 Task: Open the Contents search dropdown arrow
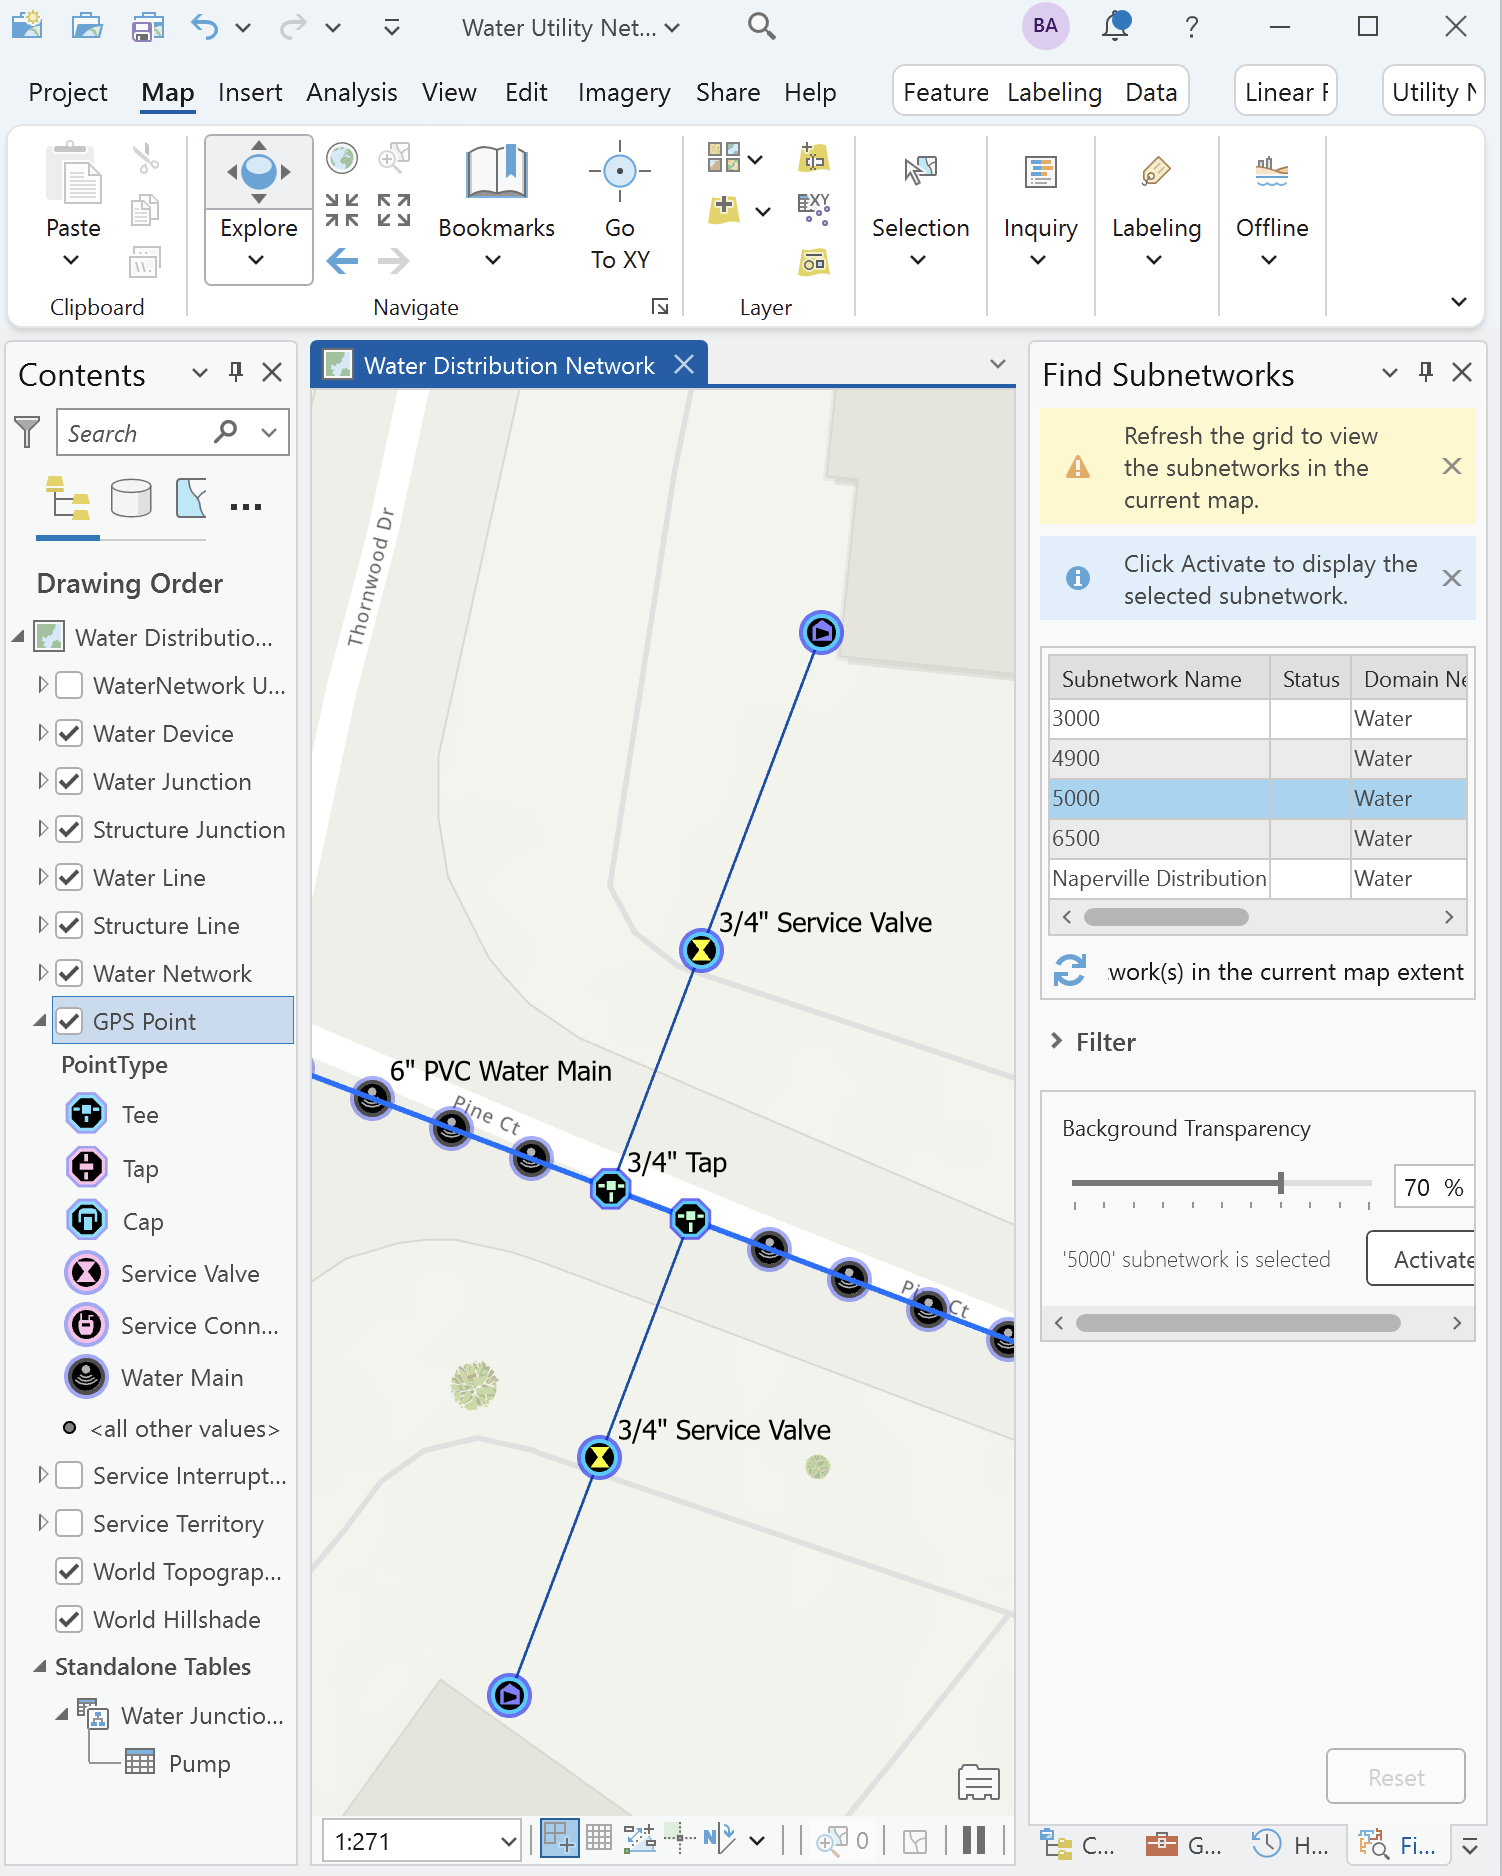[268, 433]
